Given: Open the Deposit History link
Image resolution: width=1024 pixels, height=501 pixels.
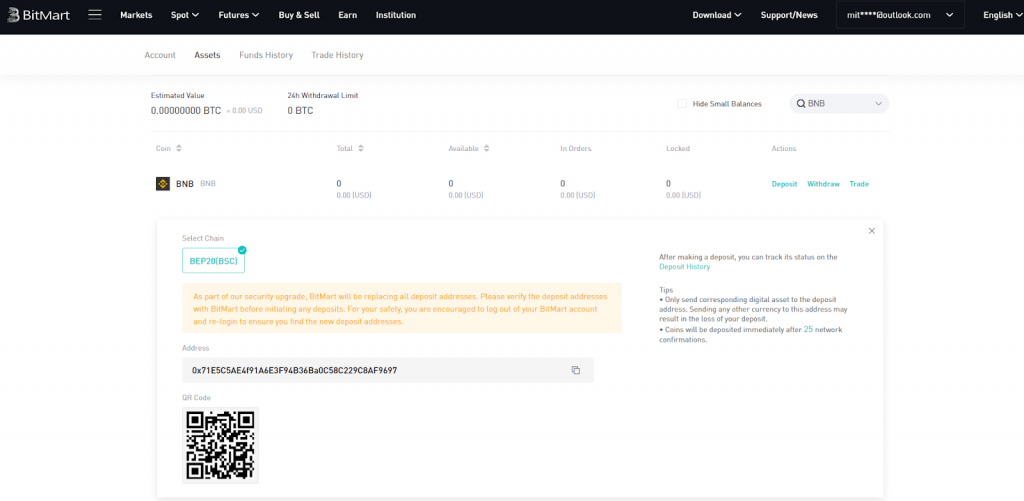Looking at the screenshot, I should click(684, 267).
